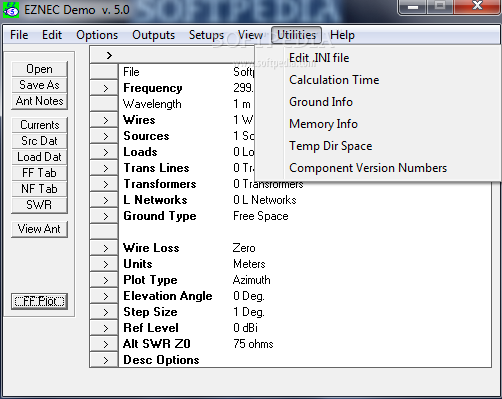The image size is (502, 399).
Task: Select Temp Dir Space menu entry
Action: point(377,146)
